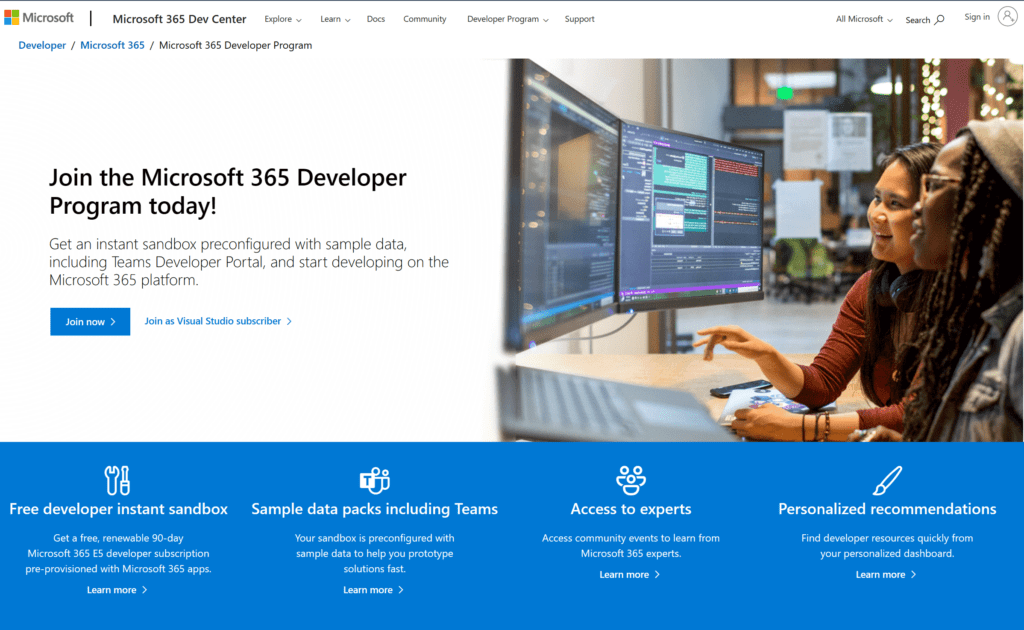Click the Microsoft logo

click(x=39, y=18)
